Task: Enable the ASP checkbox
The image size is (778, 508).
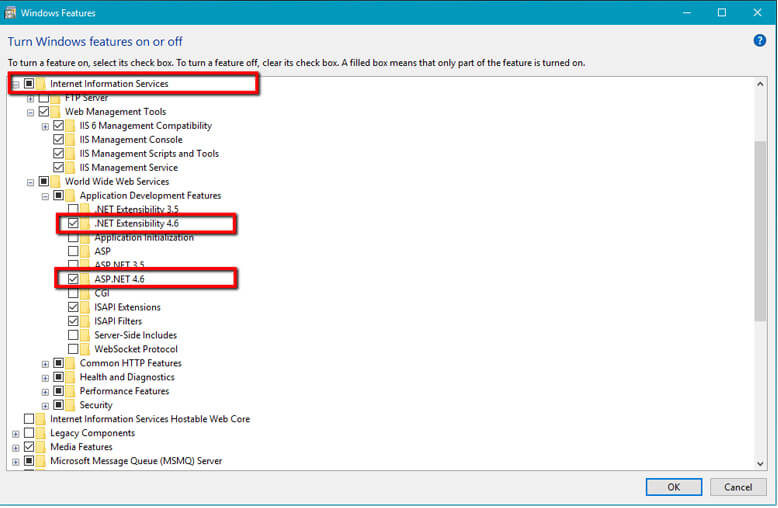Action: pos(73,252)
